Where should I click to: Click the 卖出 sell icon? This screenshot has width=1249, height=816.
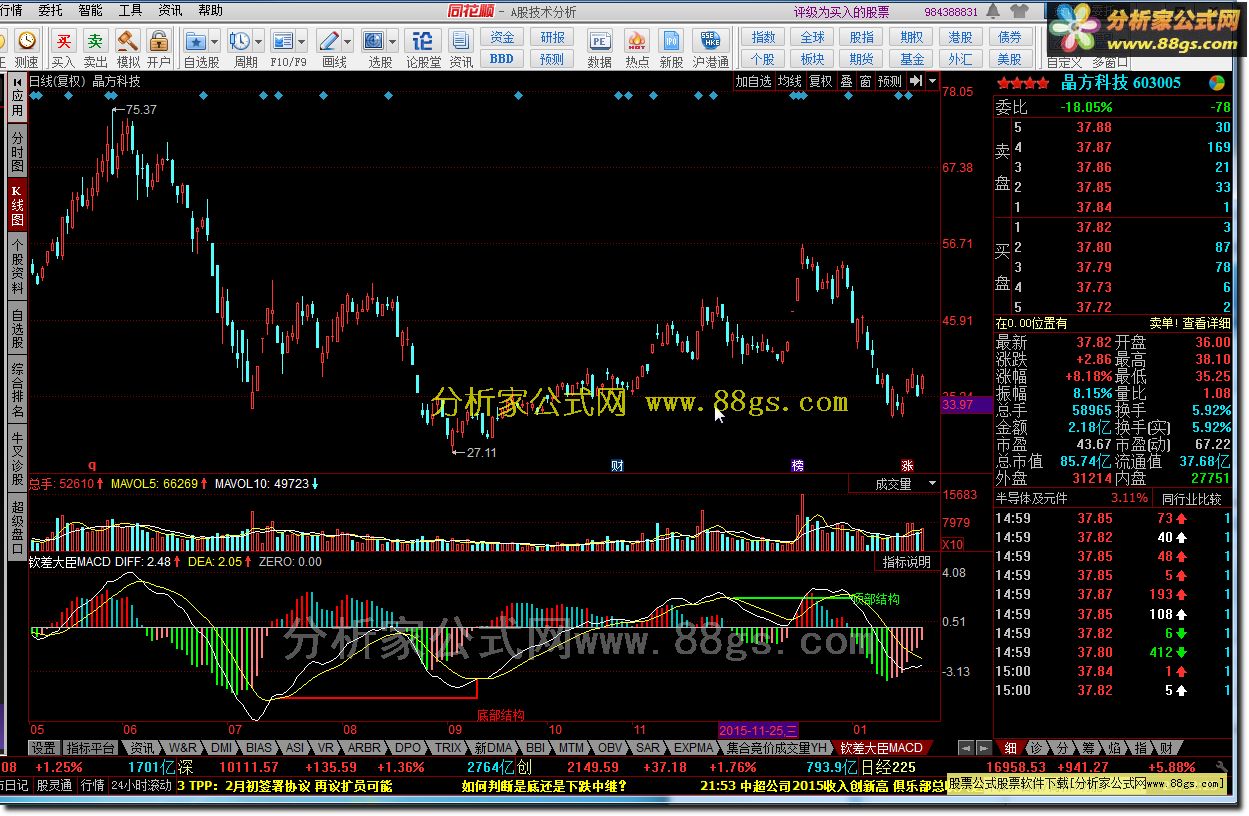pos(95,41)
